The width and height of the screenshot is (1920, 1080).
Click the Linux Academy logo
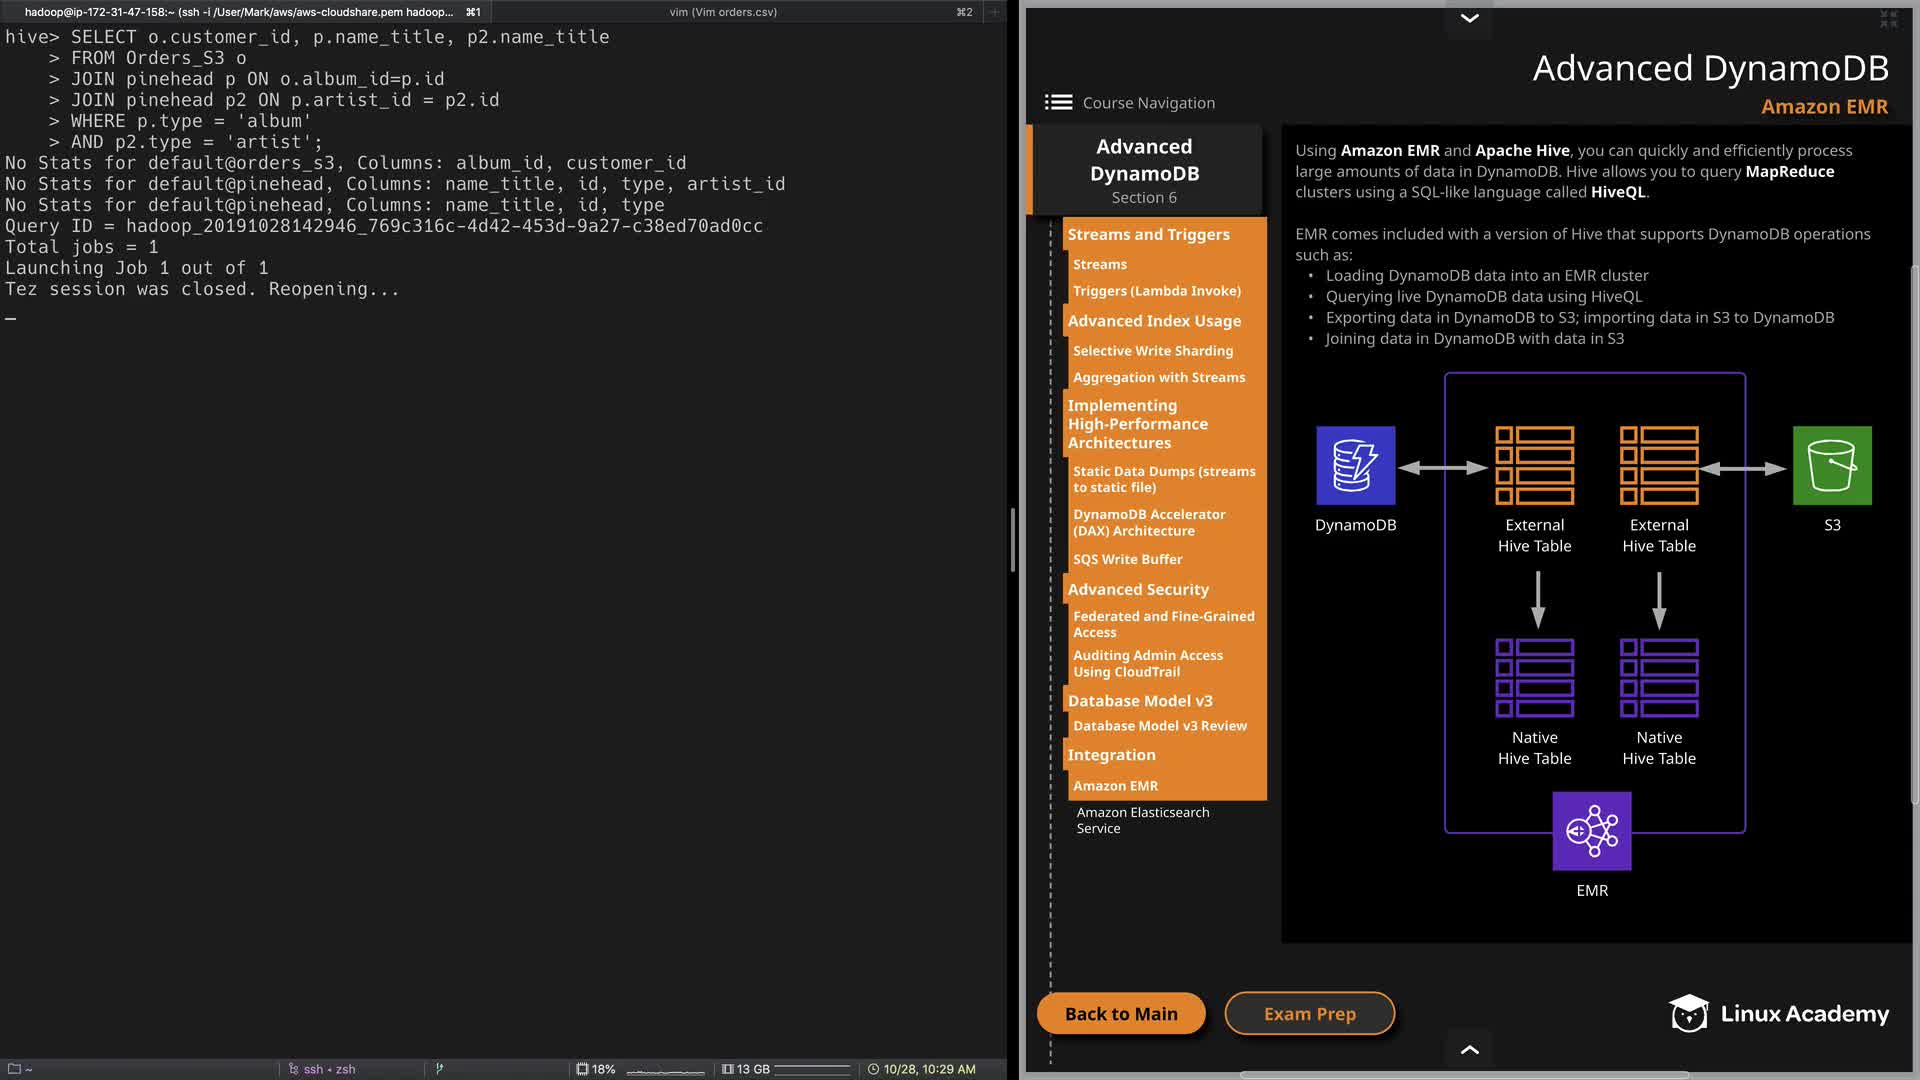pyautogui.click(x=1778, y=1013)
